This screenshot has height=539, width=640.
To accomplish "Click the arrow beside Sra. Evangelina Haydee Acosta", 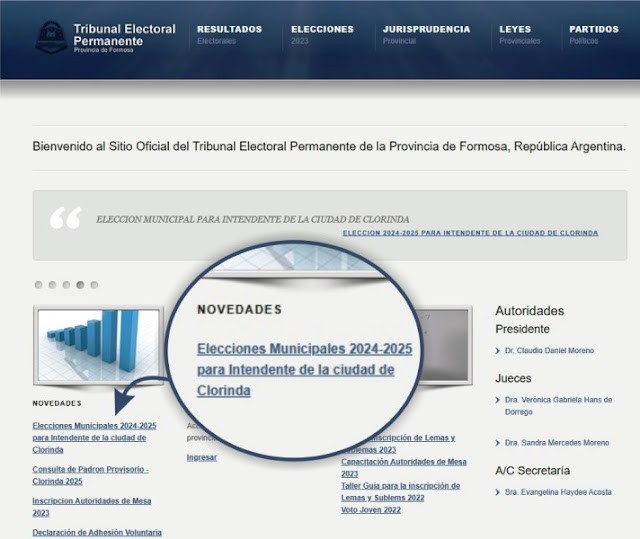I will click(x=499, y=492).
